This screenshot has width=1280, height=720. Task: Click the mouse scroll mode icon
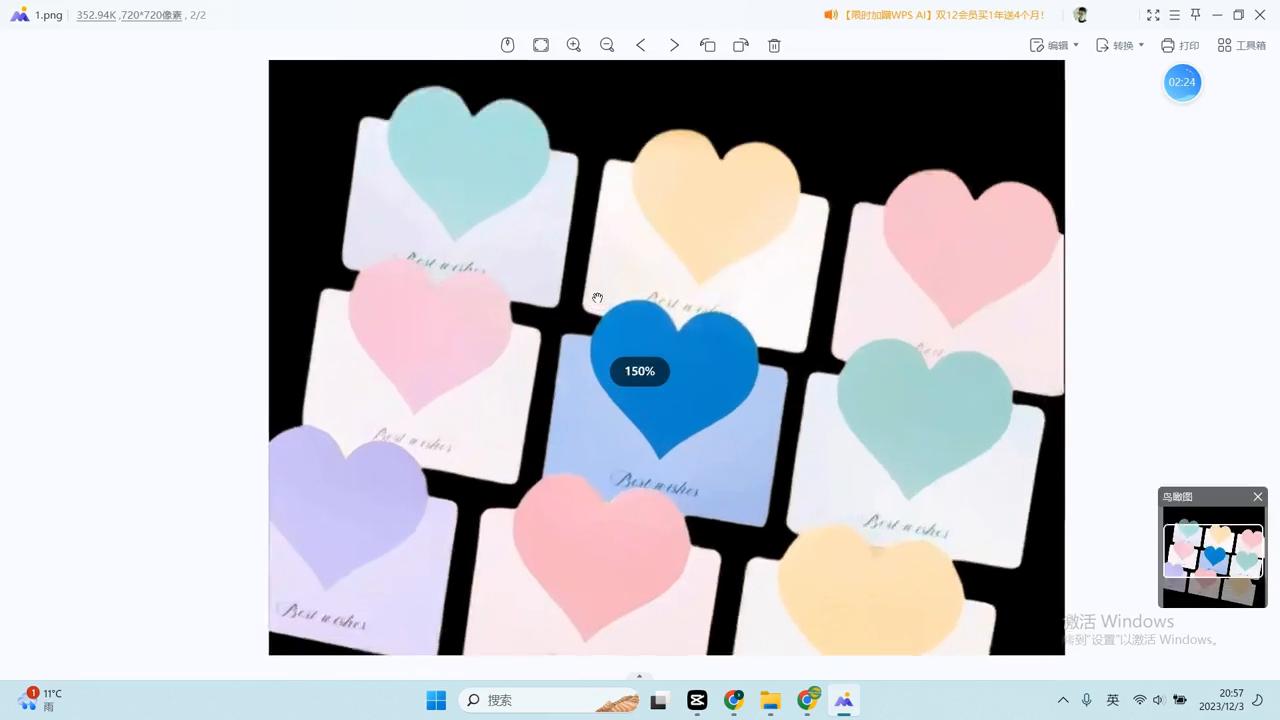click(x=507, y=45)
